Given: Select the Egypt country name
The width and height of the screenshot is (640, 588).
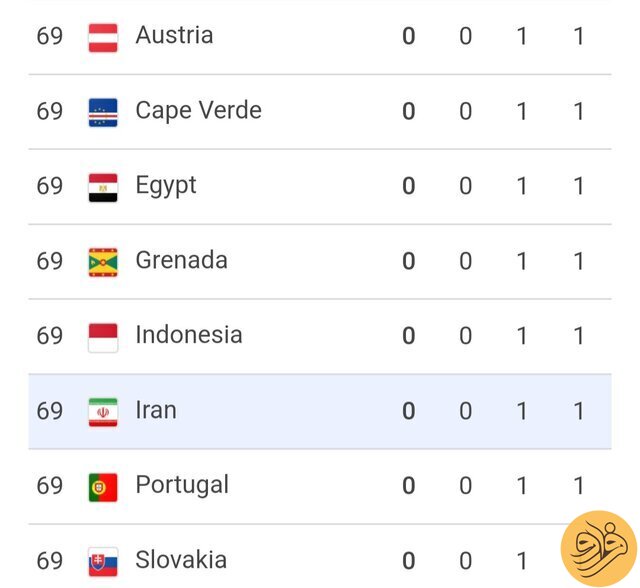Looking at the screenshot, I should click(166, 186).
